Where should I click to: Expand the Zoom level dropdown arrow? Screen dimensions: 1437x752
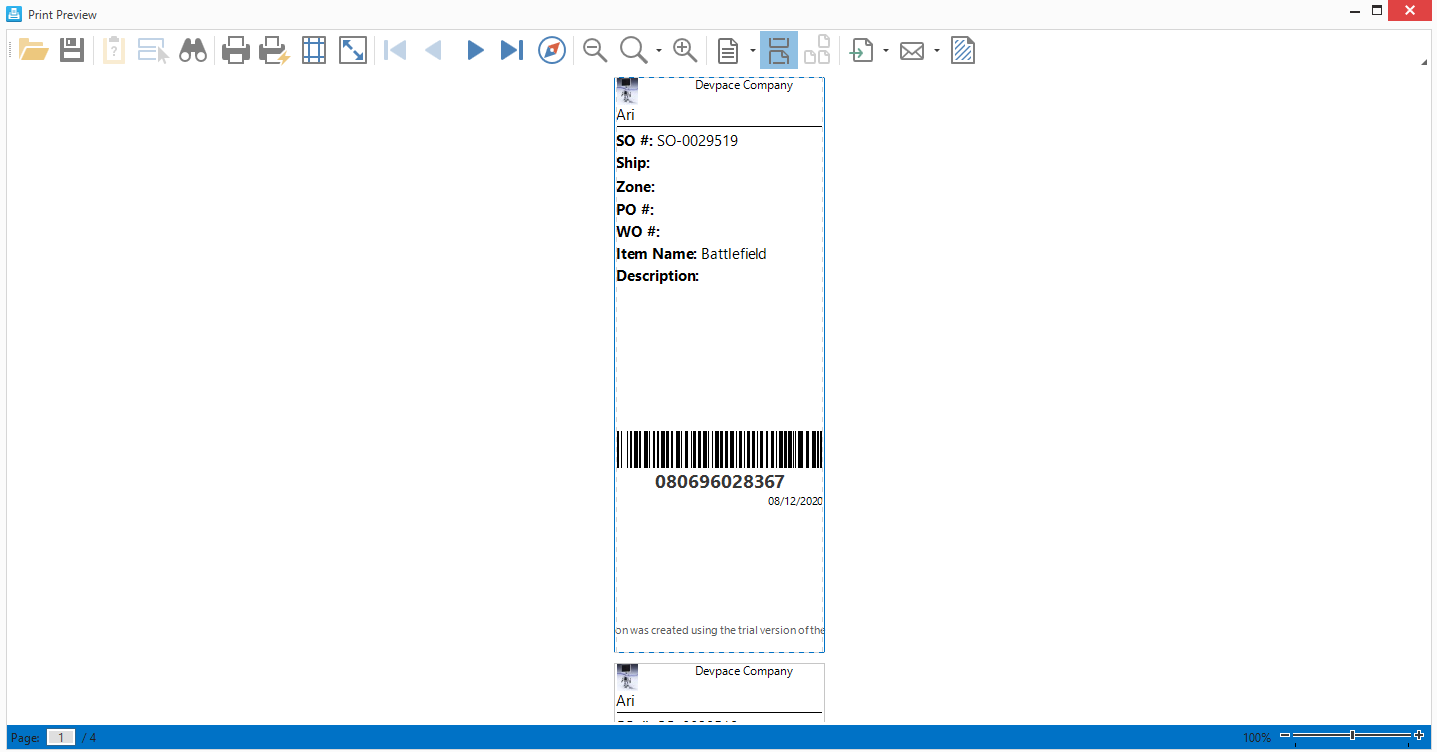[x=659, y=50]
